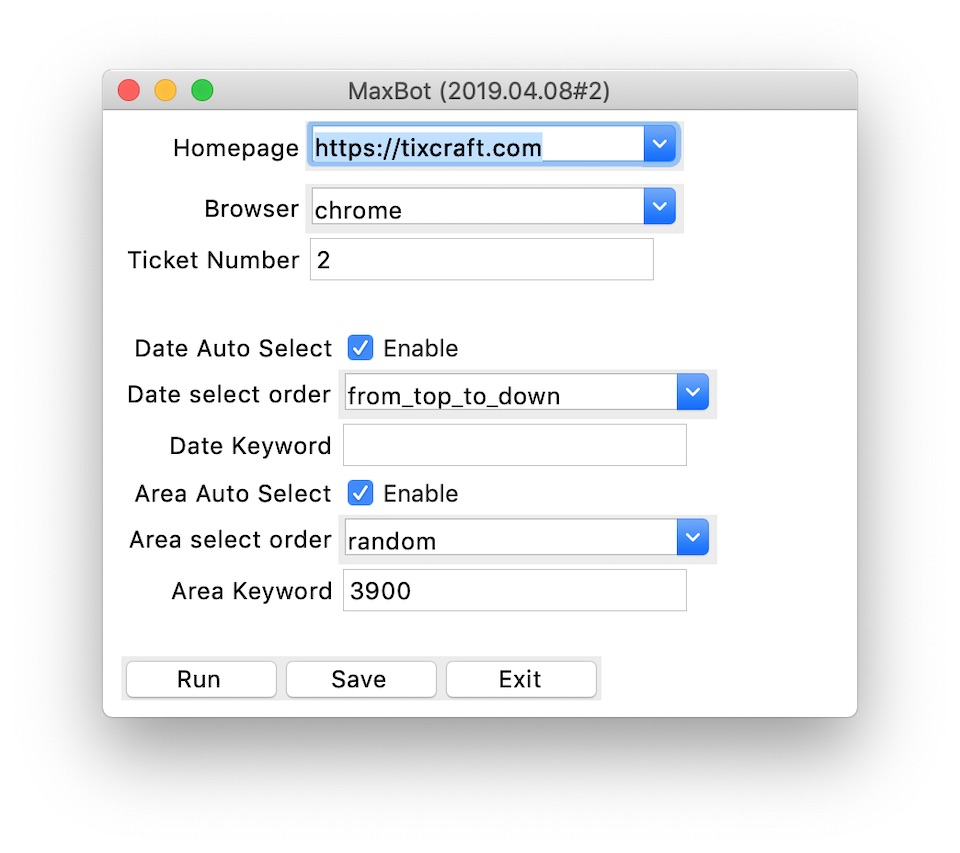
Task: Click the MaxBot title bar text
Action: pyautogui.click(x=479, y=91)
